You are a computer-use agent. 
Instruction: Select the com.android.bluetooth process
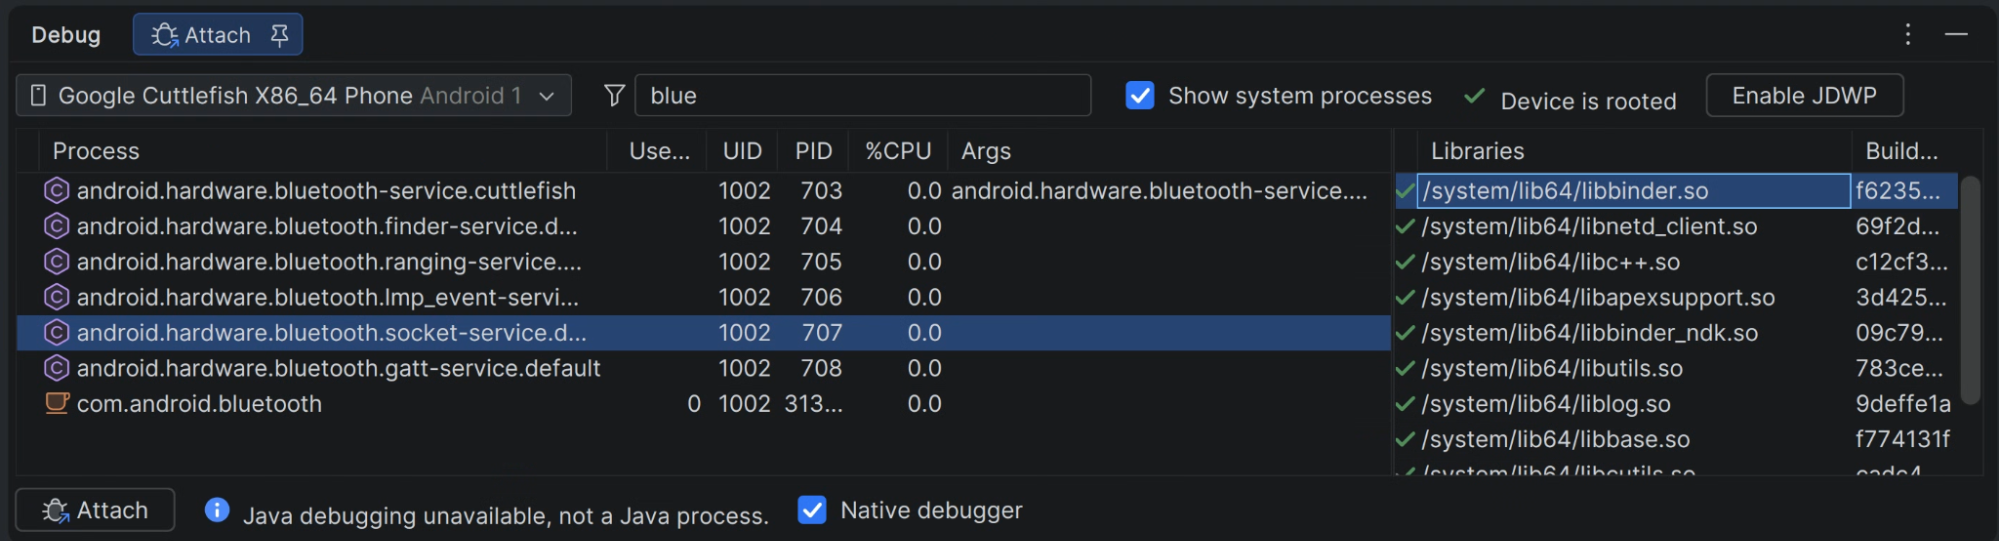703,403
